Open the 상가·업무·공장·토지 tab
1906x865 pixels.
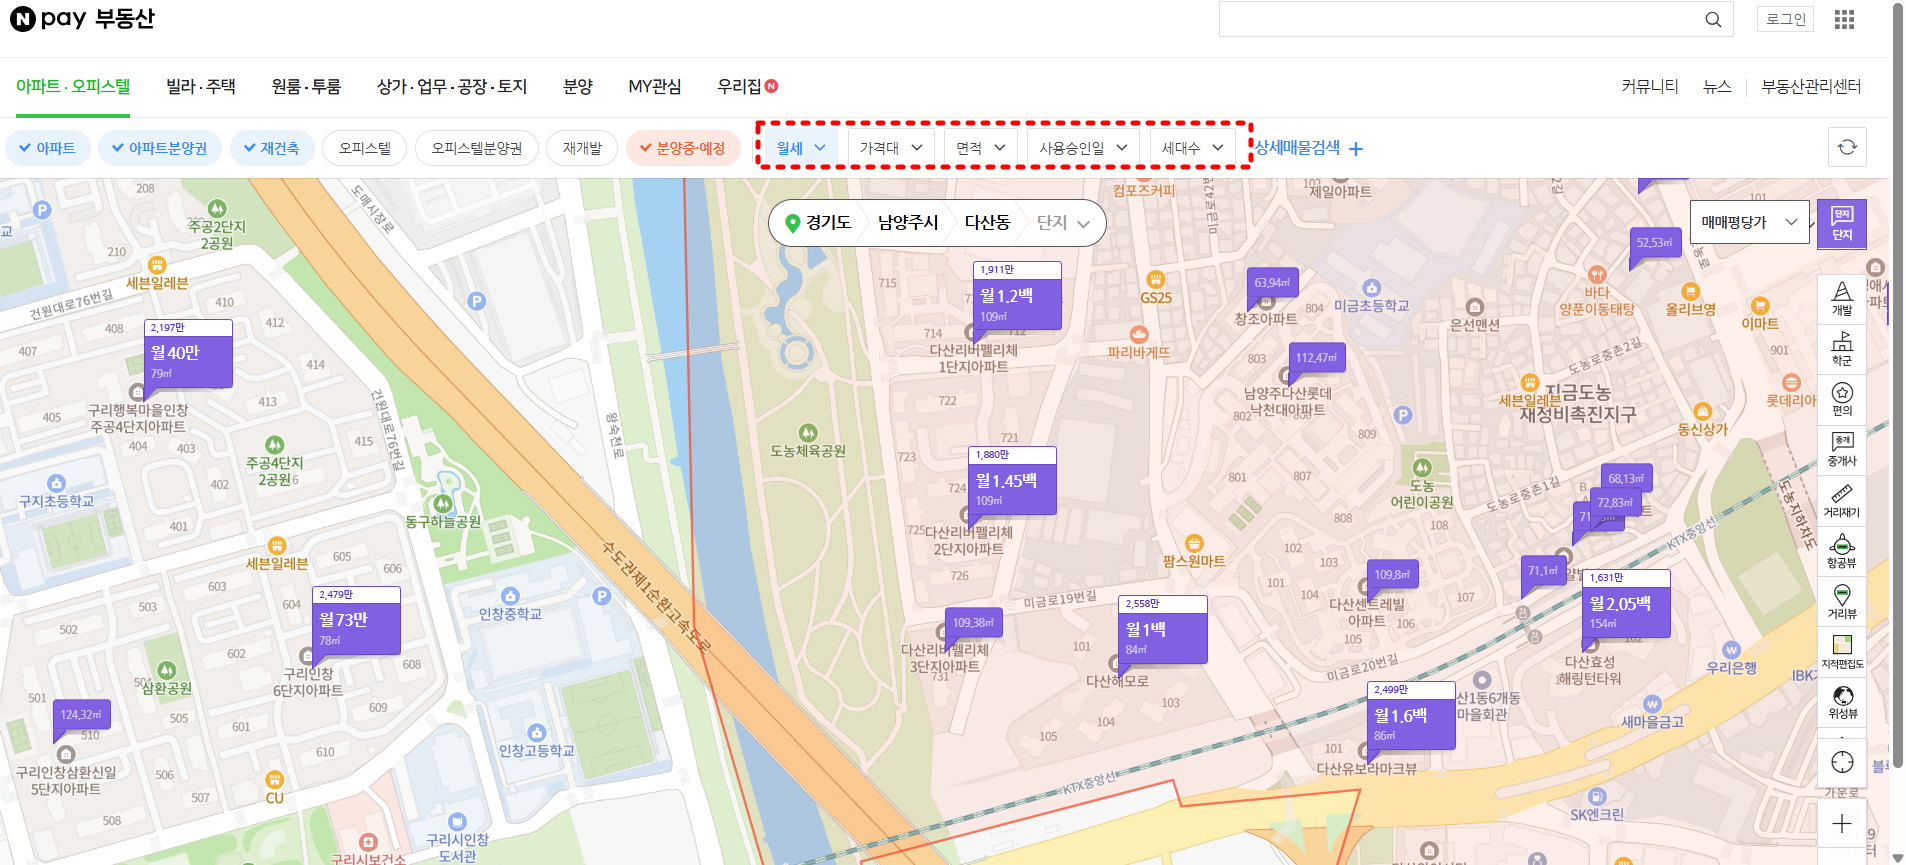(x=452, y=87)
